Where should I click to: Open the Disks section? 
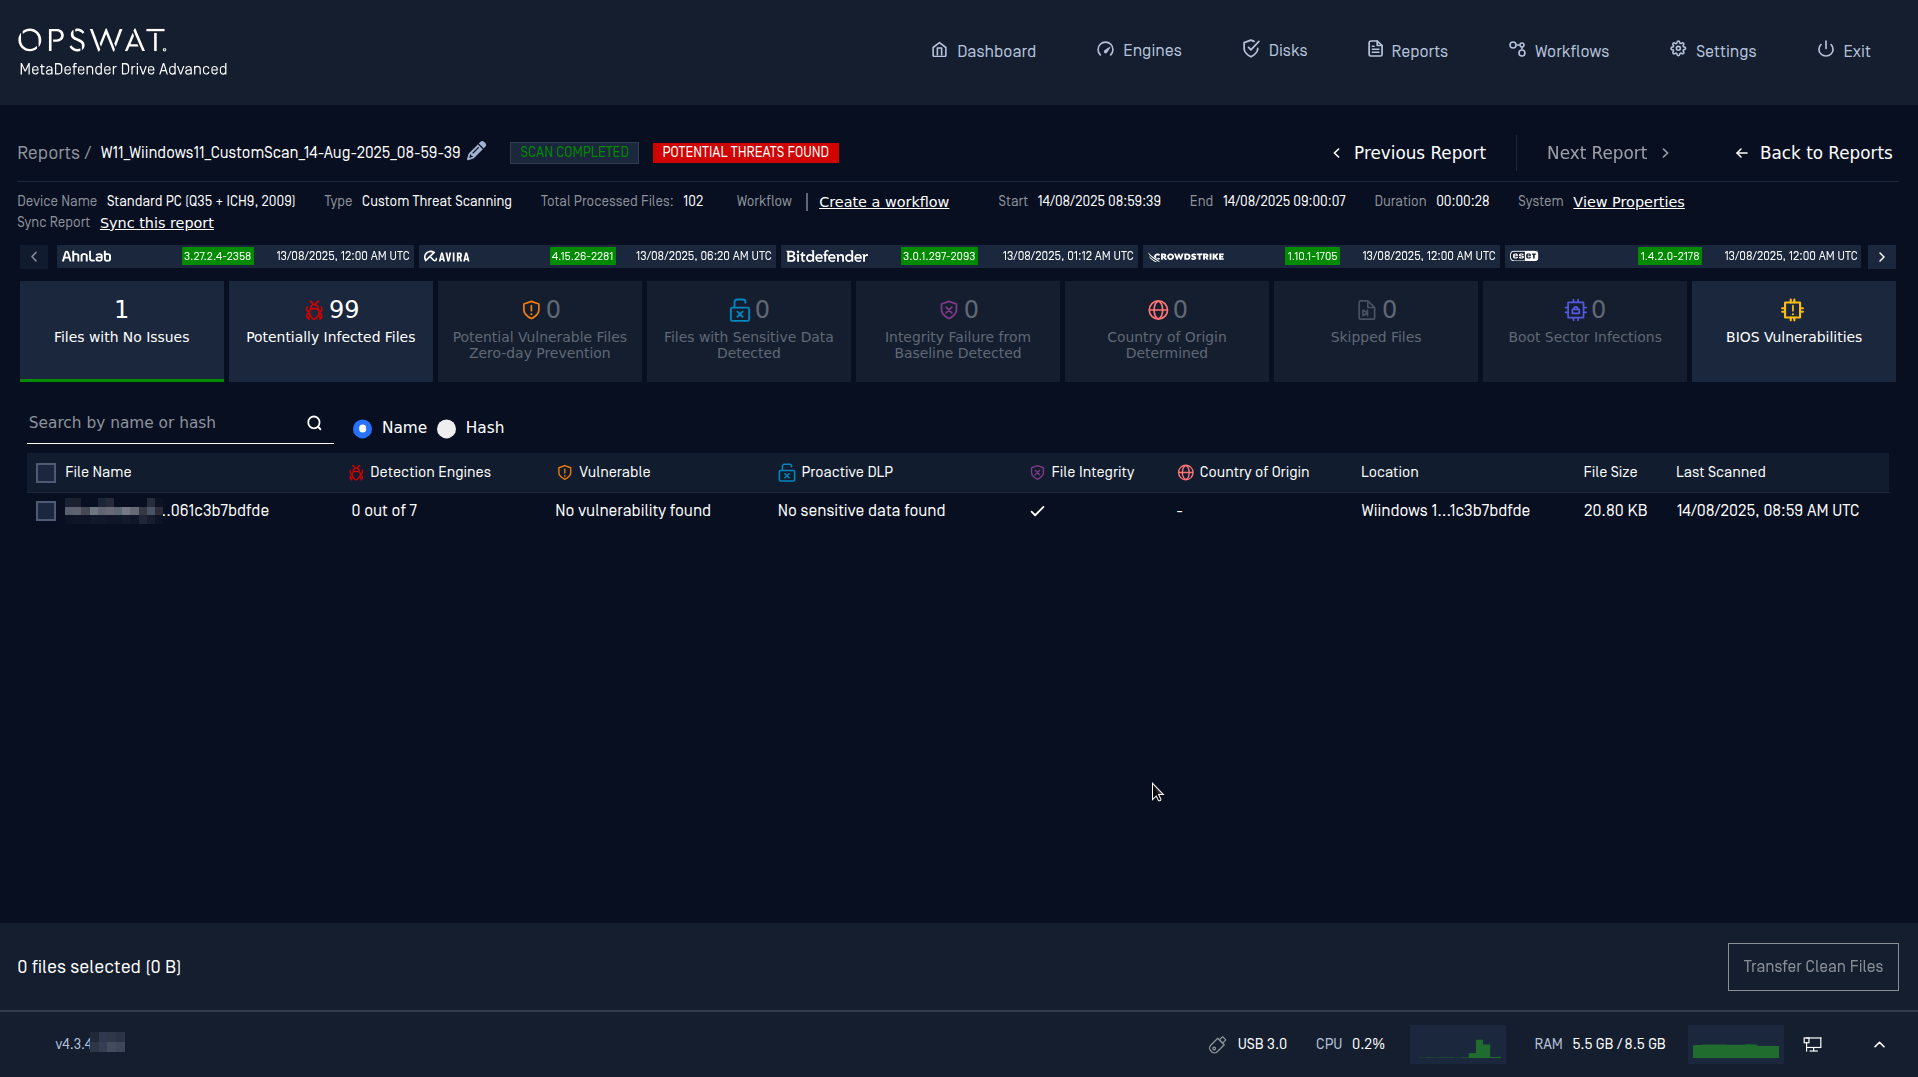[x=1274, y=50]
